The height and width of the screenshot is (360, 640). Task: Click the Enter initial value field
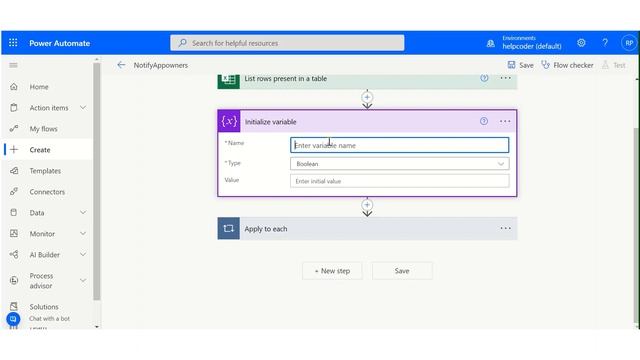coord(400,181)
